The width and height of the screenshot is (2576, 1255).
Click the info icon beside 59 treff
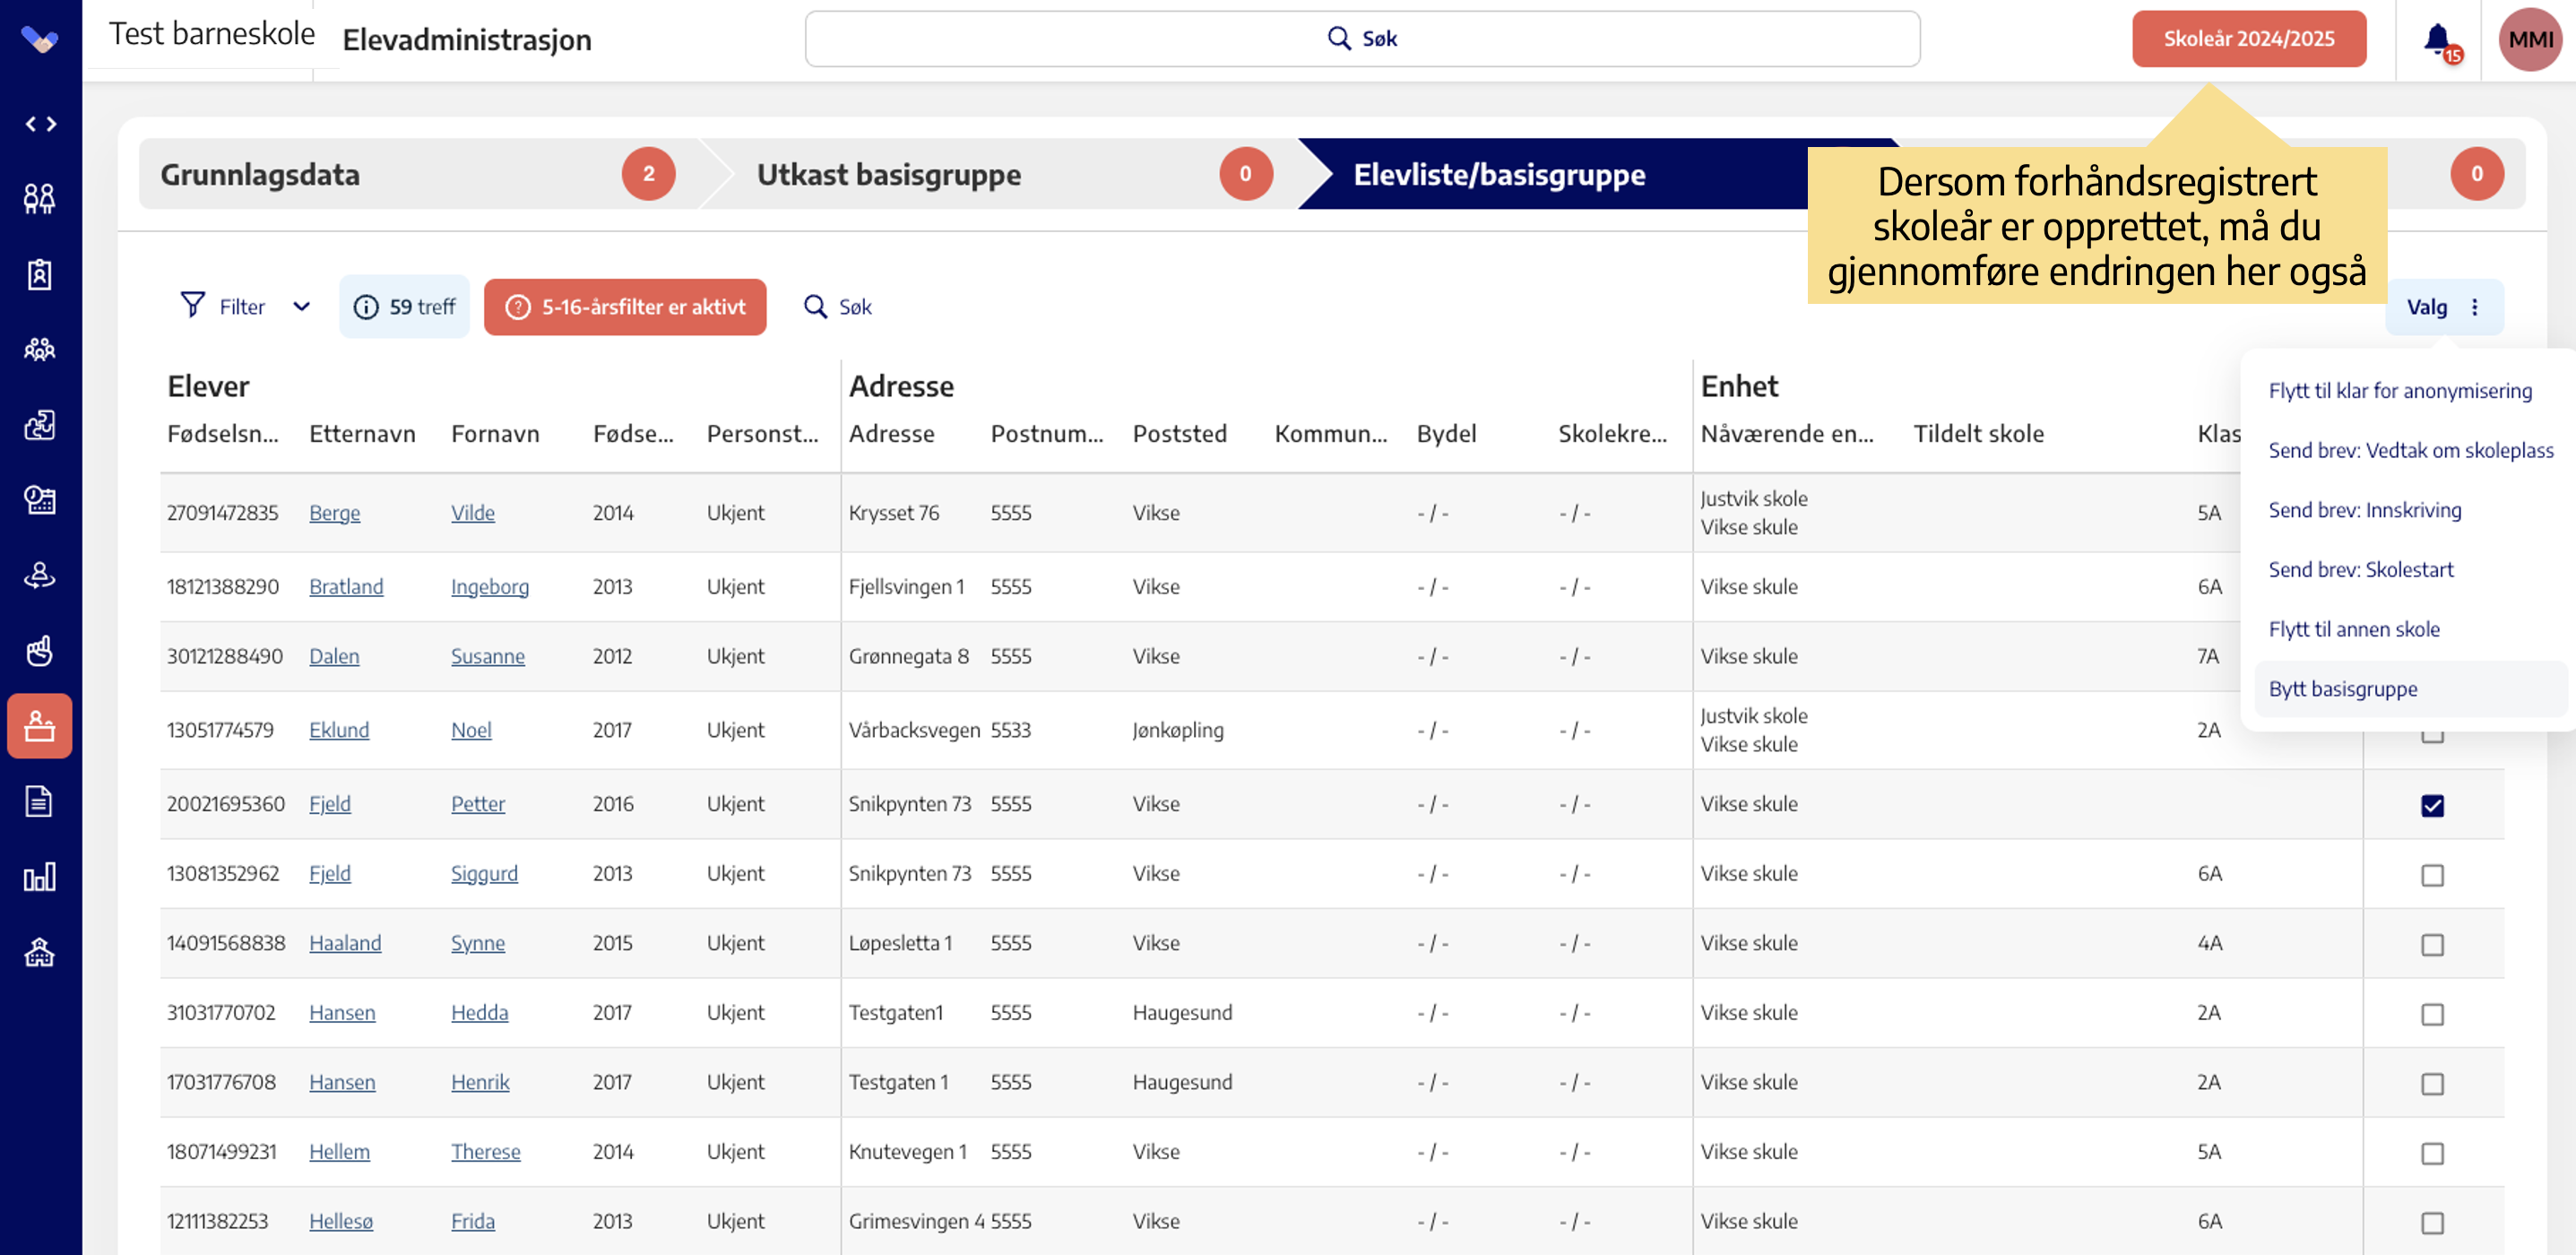click(x=366, y=307)
